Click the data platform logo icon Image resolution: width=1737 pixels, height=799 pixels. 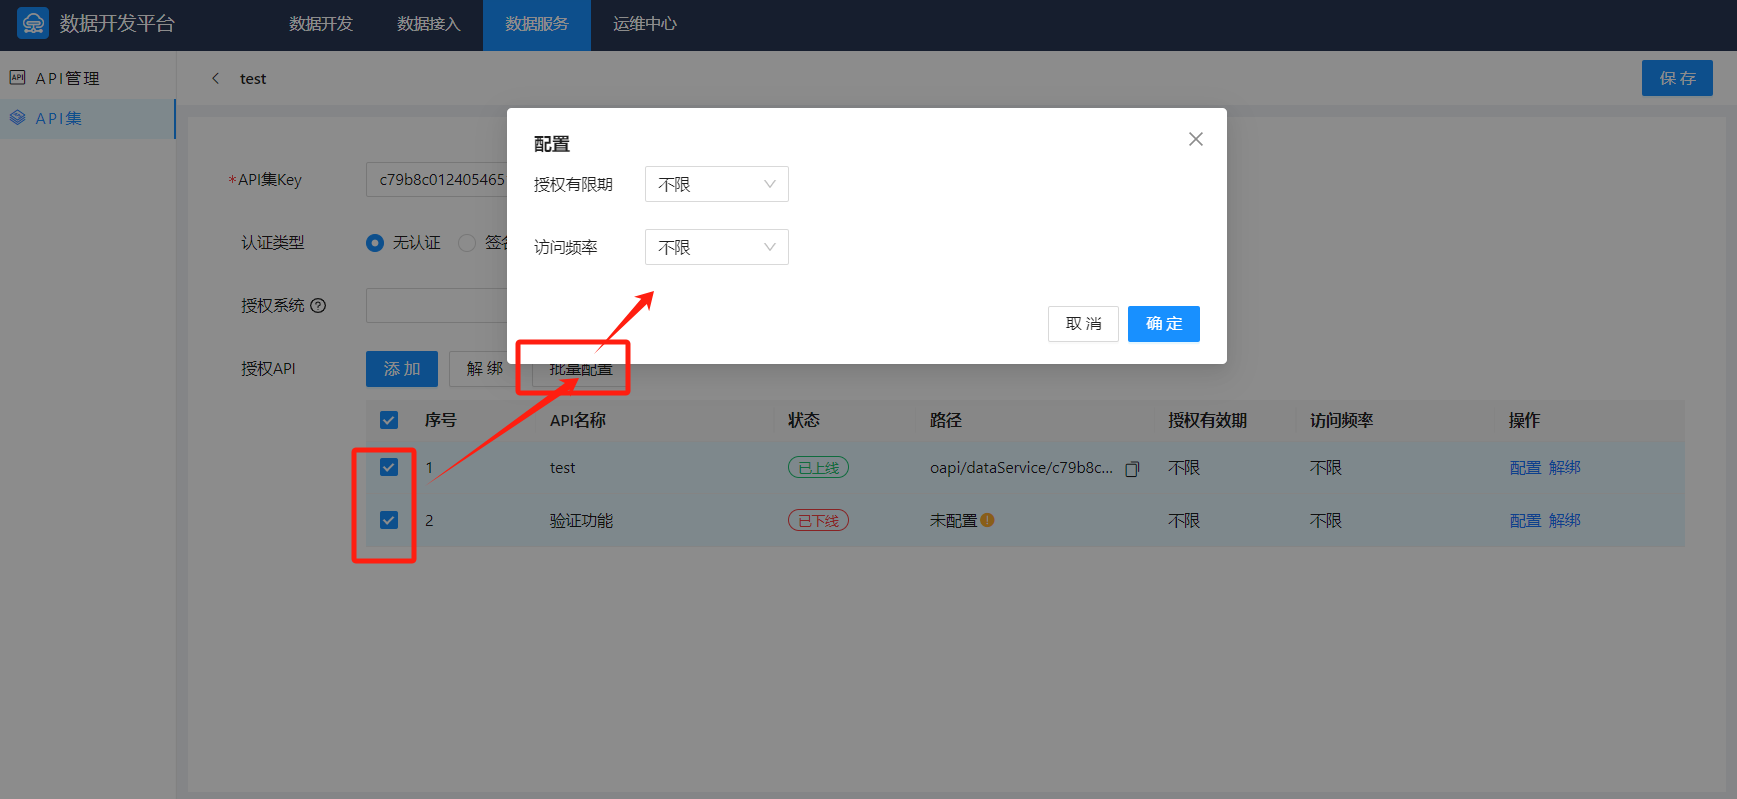[33, 23]
